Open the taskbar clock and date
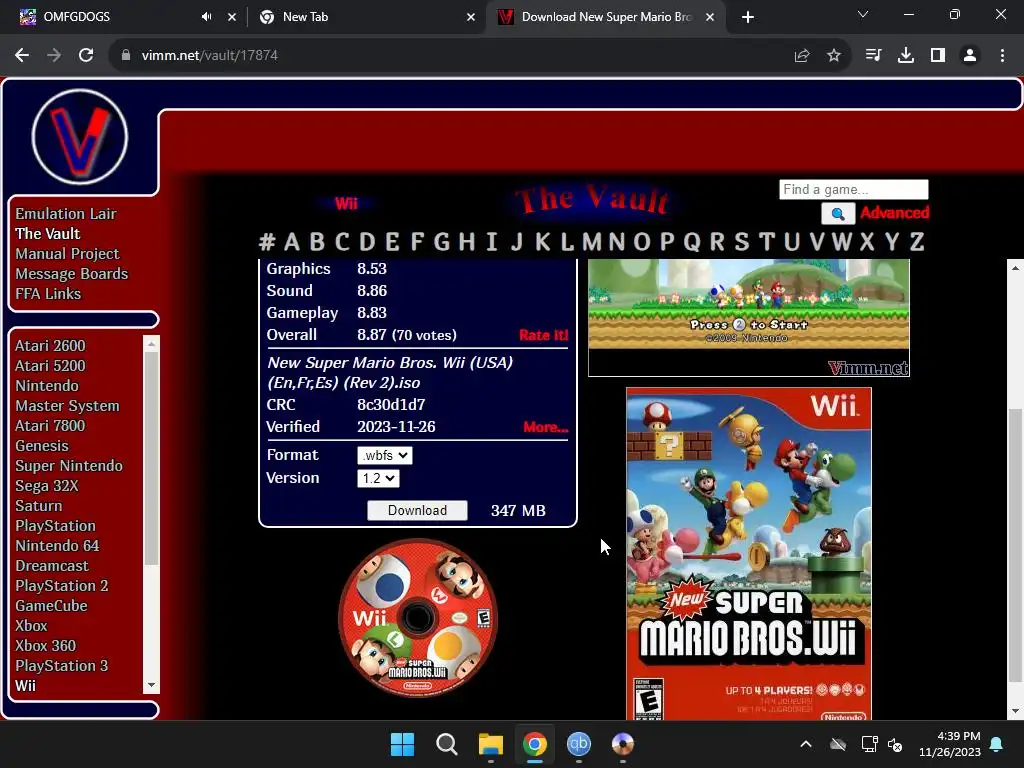1024x768 pixels. click(x=950, y=744)
